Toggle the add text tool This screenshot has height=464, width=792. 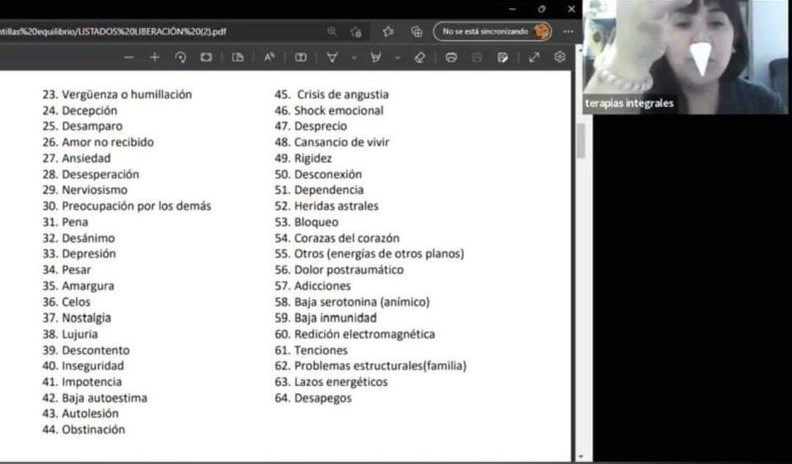click(300, 58)
